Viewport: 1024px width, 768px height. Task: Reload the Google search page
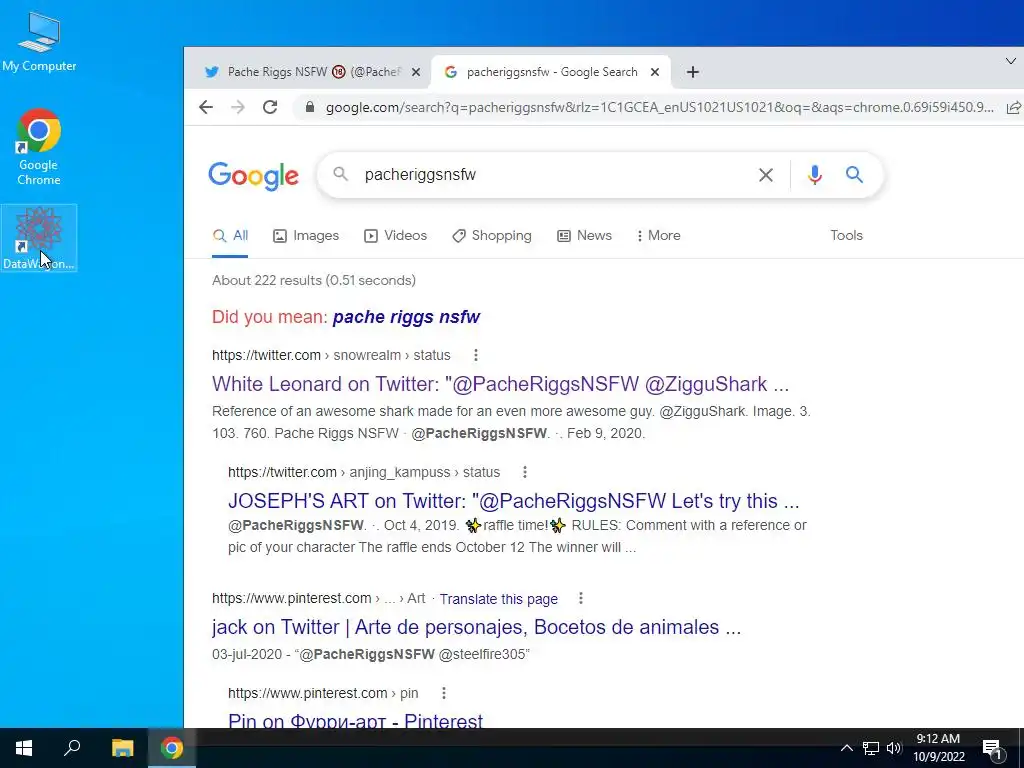(270, 107)
